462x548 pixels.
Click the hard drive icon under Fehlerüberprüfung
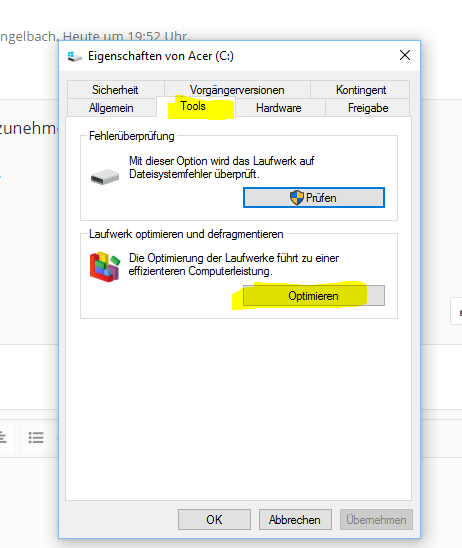click(105, 177)
